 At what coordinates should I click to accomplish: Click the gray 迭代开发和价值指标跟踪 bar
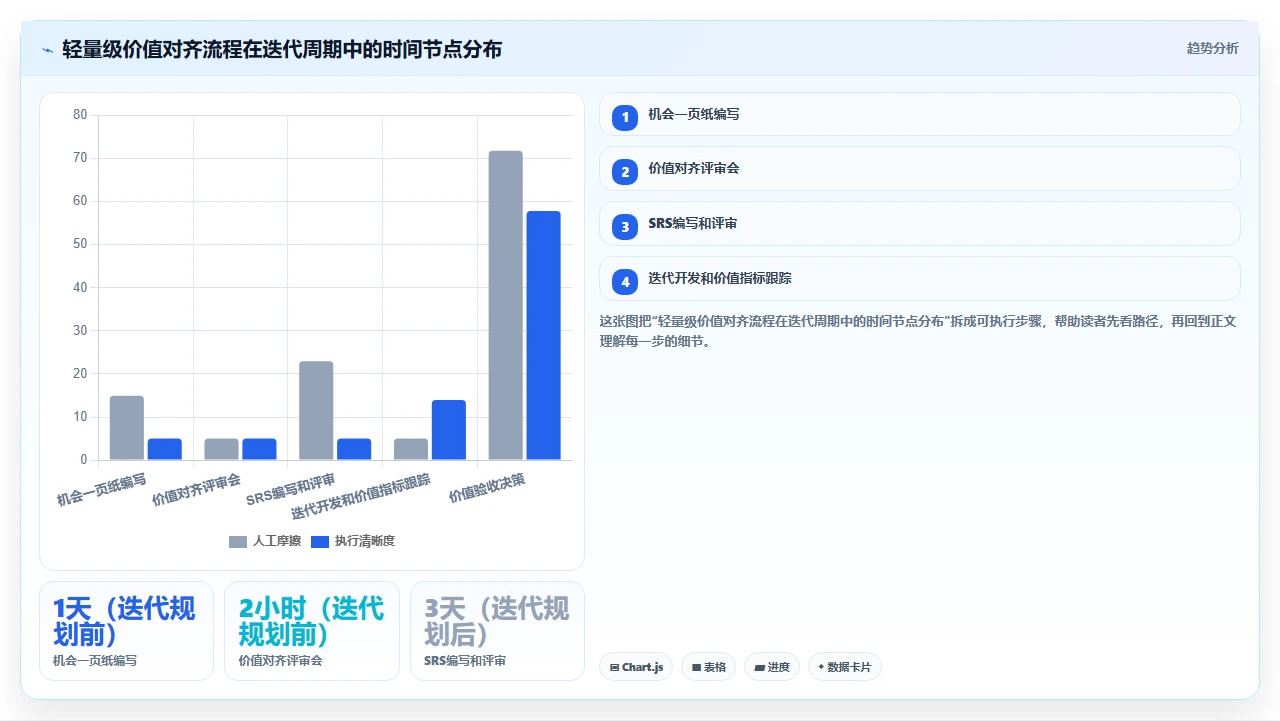click(x=411, y=449)
